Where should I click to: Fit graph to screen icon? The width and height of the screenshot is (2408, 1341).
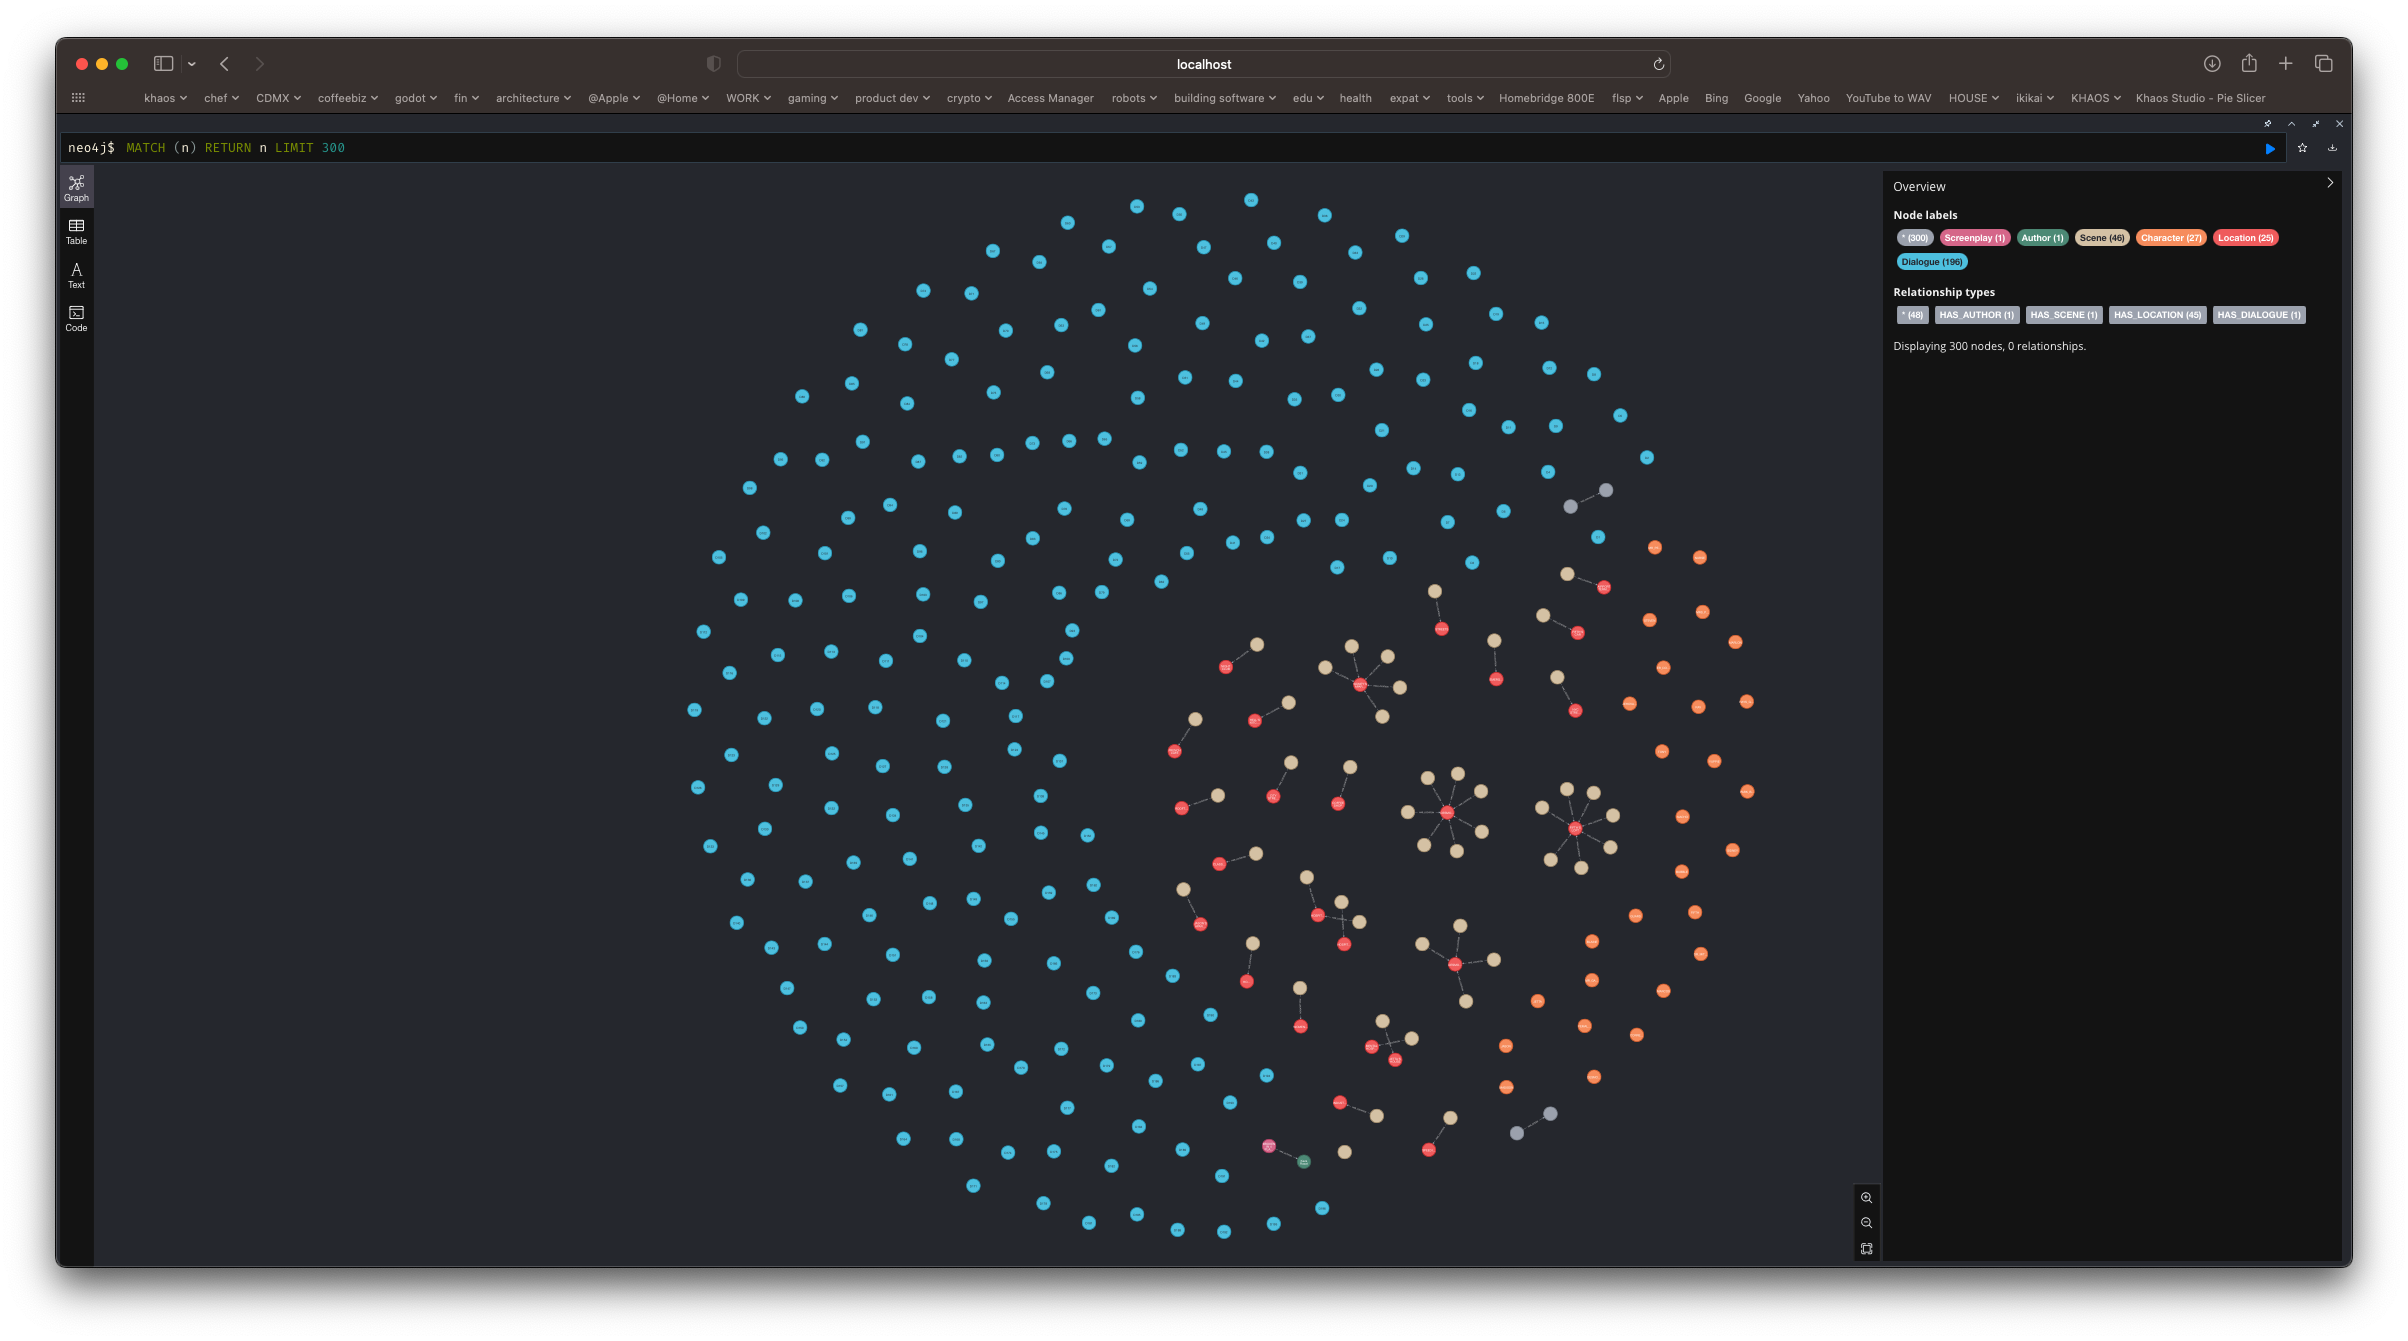click(1866, 1249)
